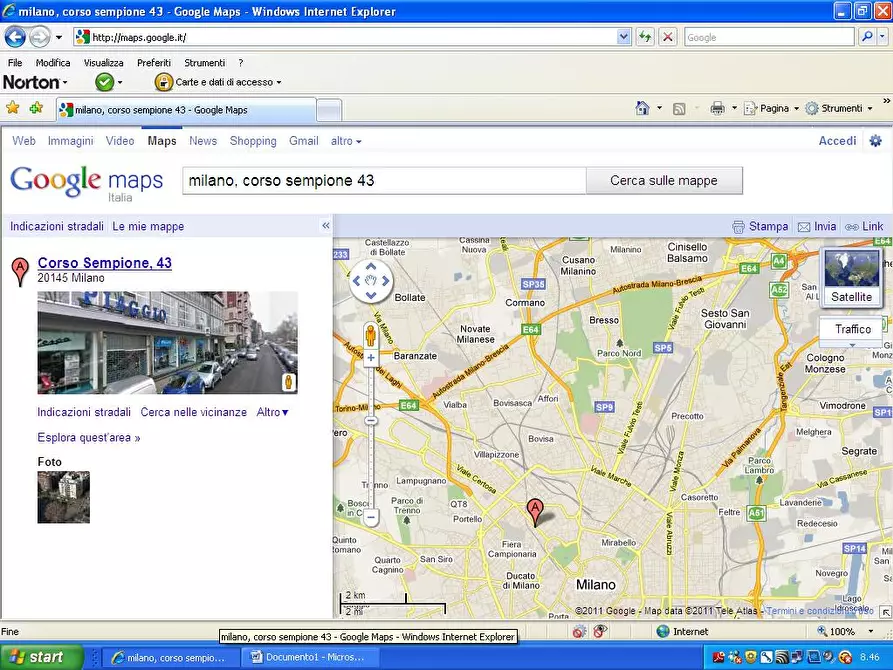Click the IE Stop loading icon
Viewport: 893px width, 670px height.
[667, 37]
